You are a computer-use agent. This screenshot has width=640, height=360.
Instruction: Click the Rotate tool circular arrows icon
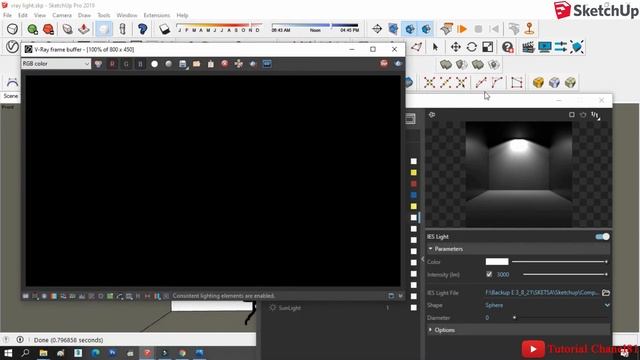point(471,47)
